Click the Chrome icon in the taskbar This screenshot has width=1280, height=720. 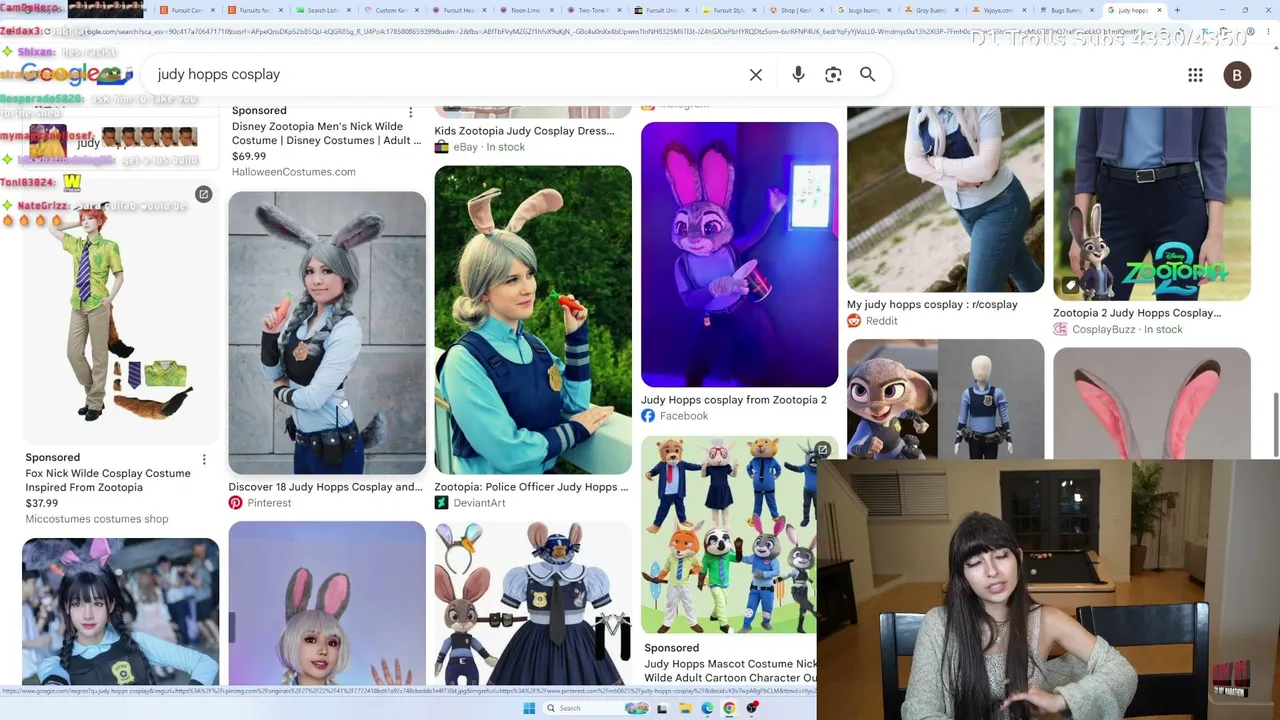[729, 708]
